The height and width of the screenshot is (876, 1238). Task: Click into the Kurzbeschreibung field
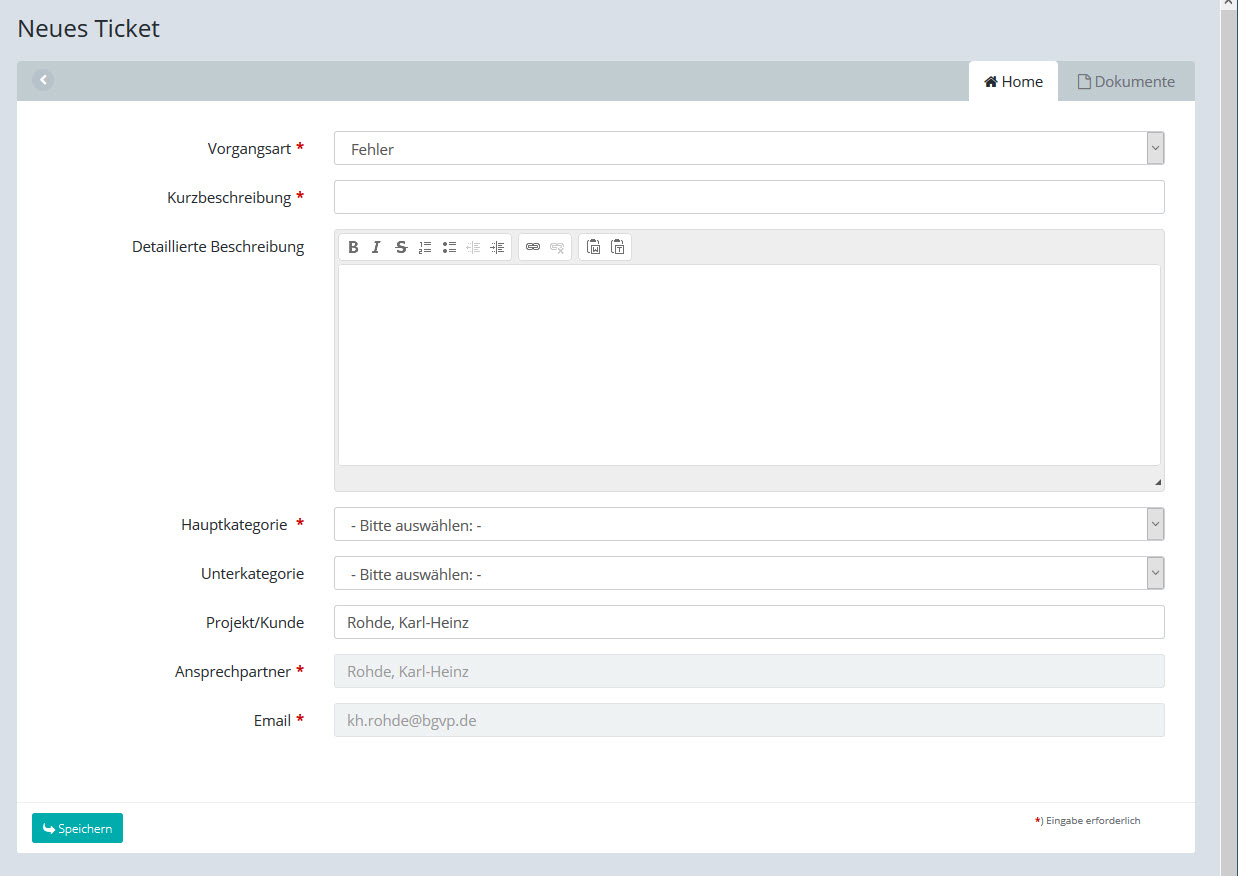tap(748, 197)
